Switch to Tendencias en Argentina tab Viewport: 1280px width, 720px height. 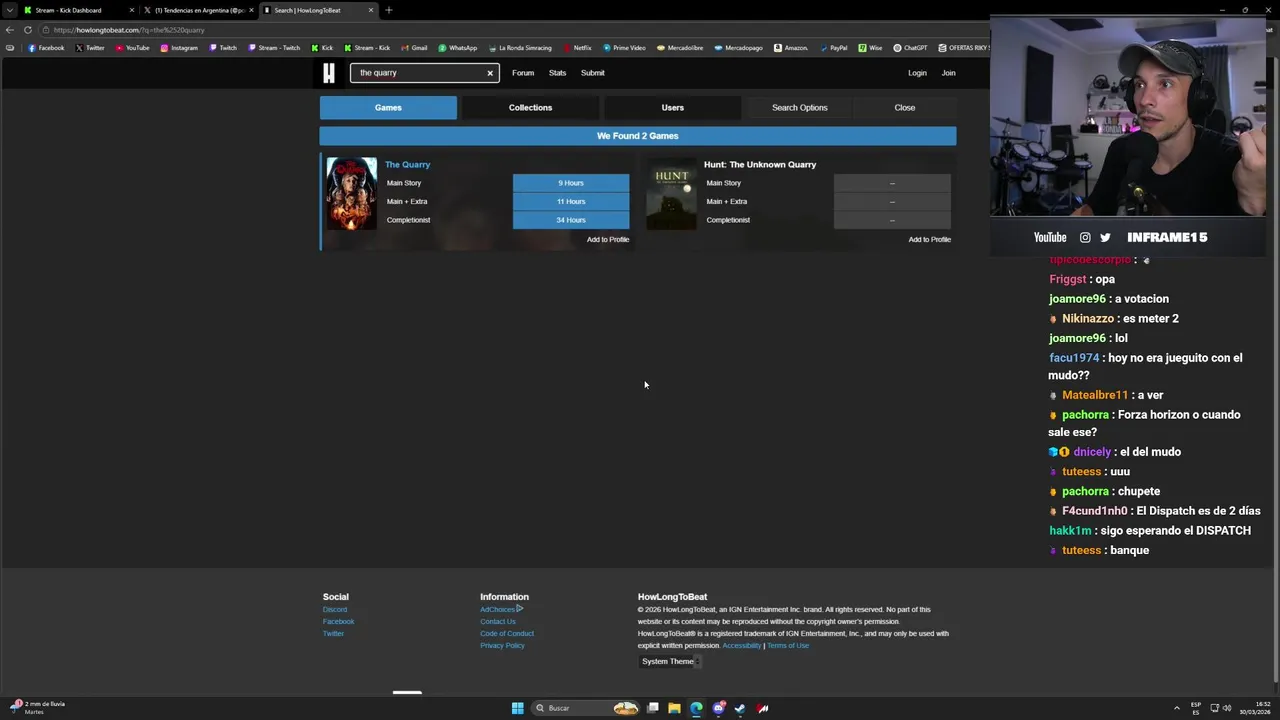point(198,10)
